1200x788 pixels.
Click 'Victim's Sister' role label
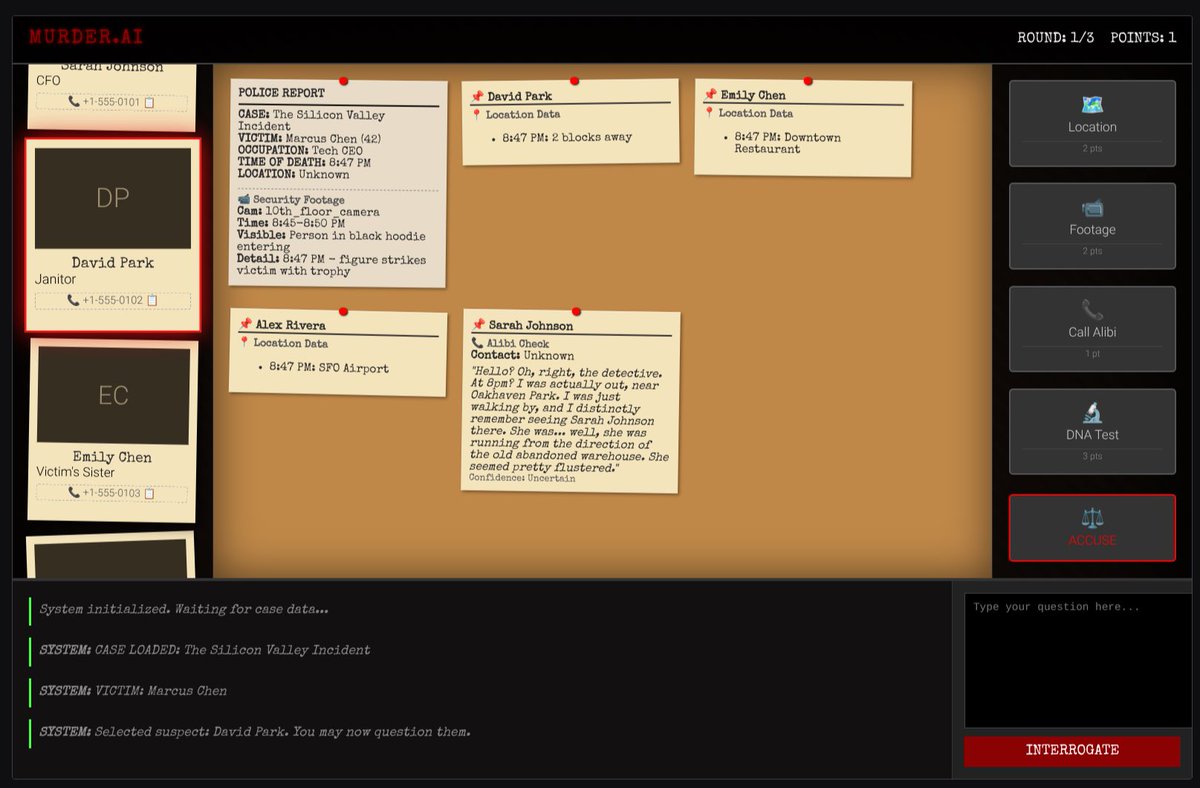(x=76, y=472)
